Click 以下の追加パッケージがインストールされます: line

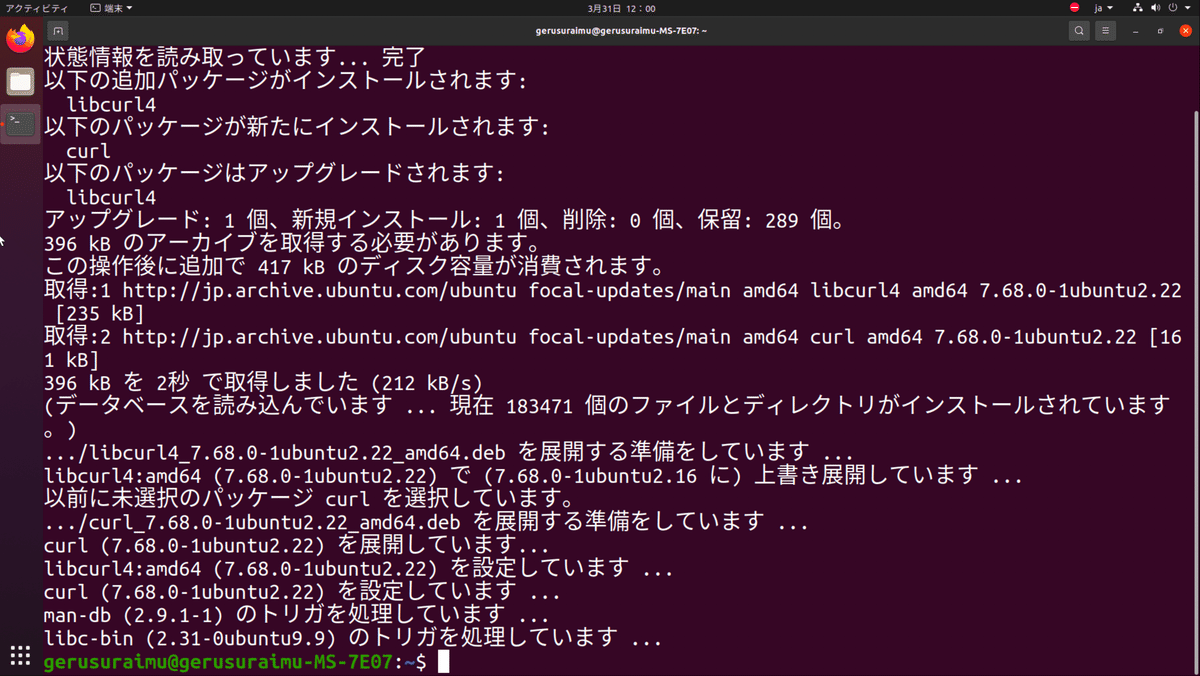tap(285, 81)
